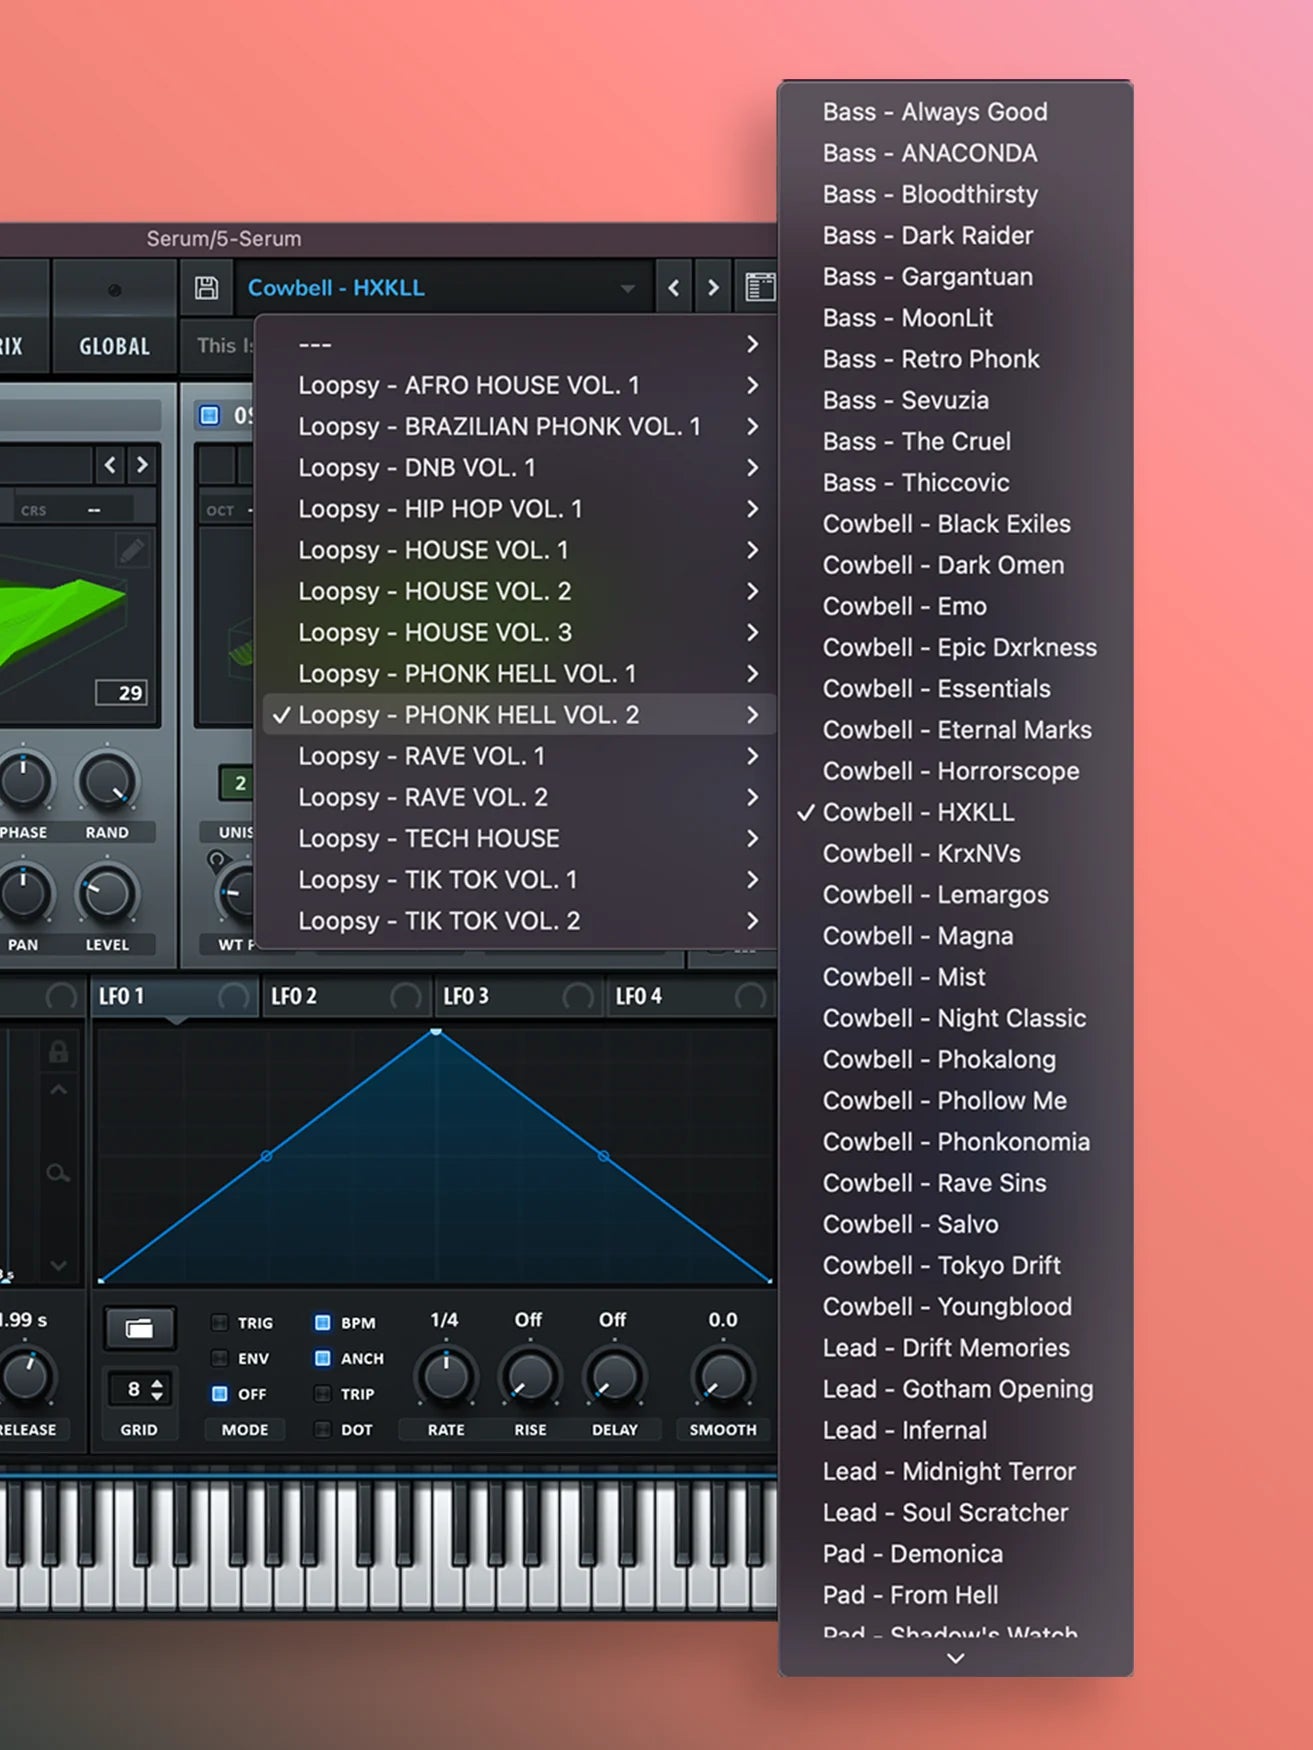The width and height of the screenshot is (1313, 1750).
Task: Pick the Cowbell - Emo preset
Action: point(955,606)
